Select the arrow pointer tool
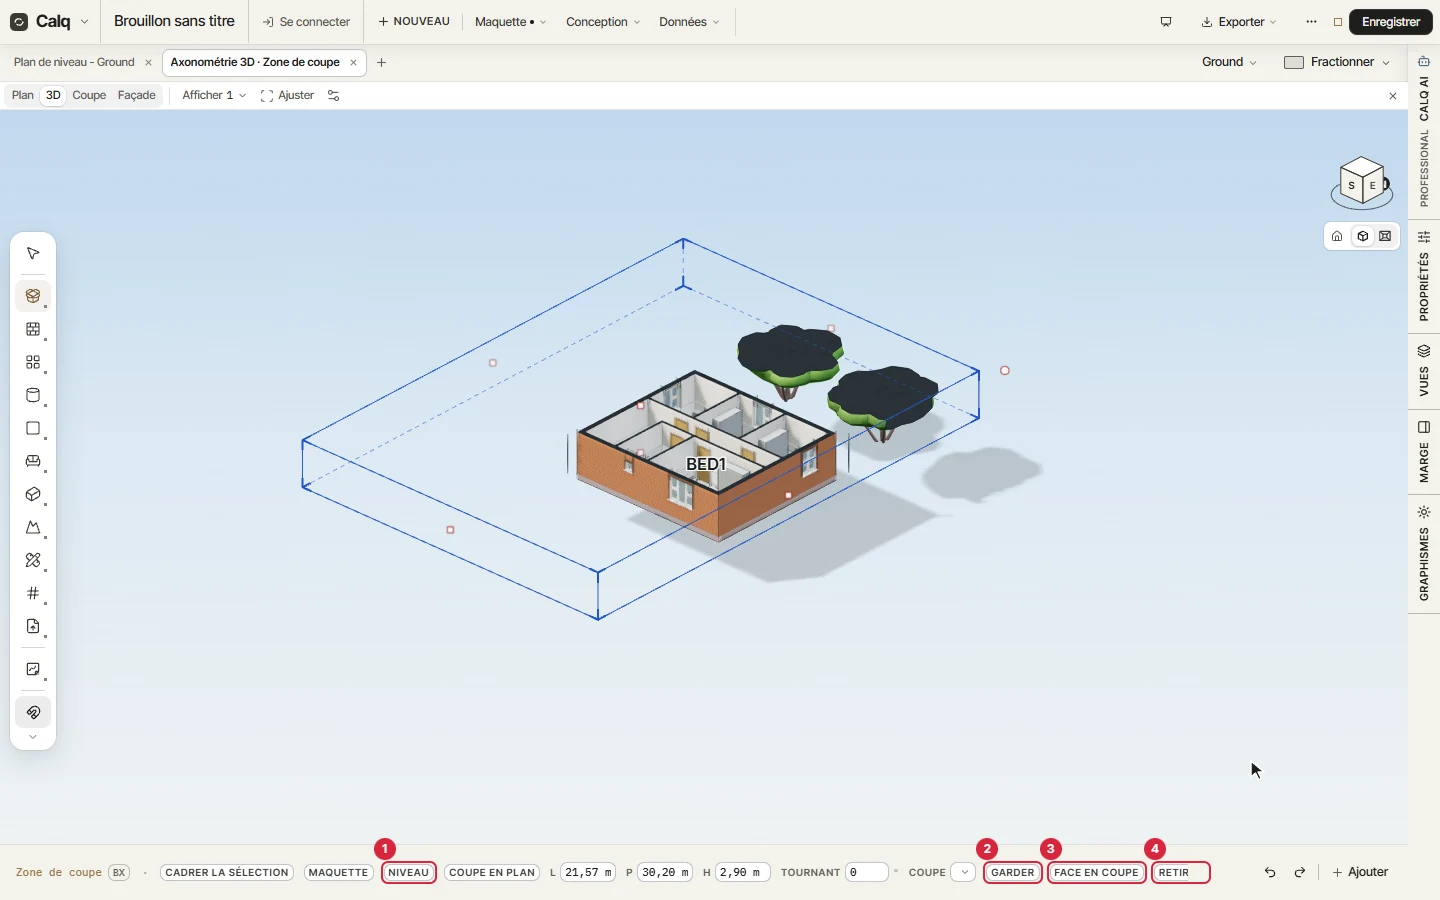 point(33,254)
